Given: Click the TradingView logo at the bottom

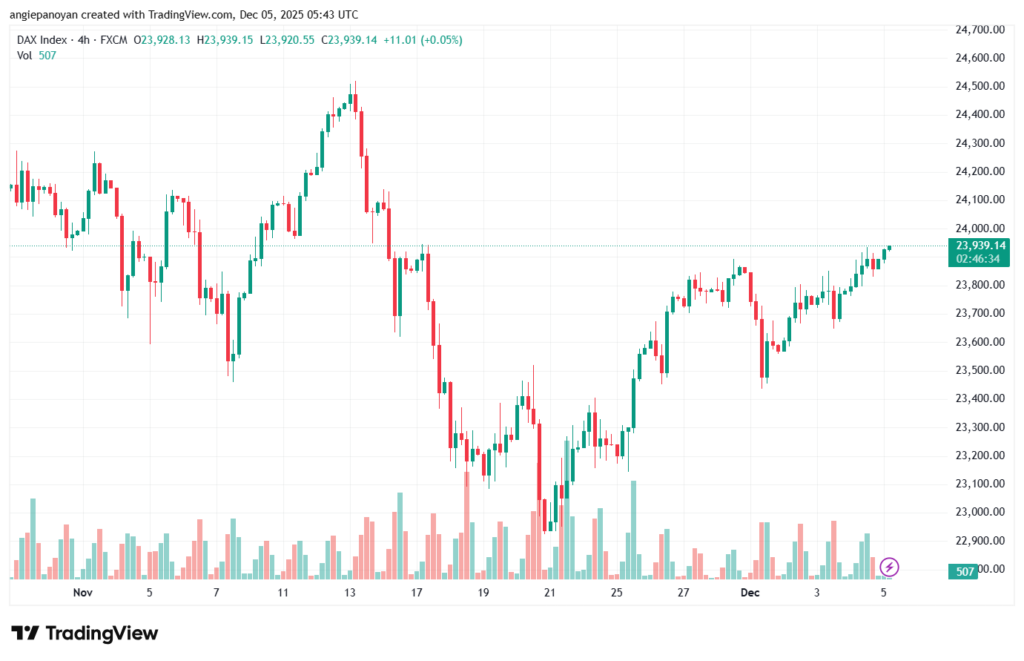Looking at the screenshot, I should tap(84, 633).
